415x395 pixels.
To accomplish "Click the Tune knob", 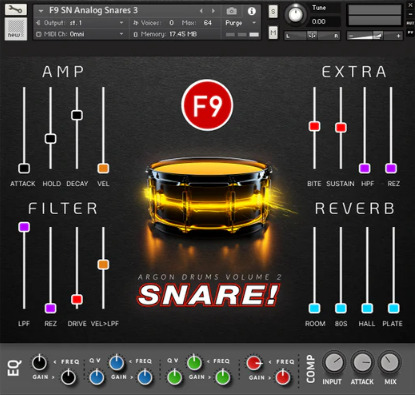I will pos(295,15).
